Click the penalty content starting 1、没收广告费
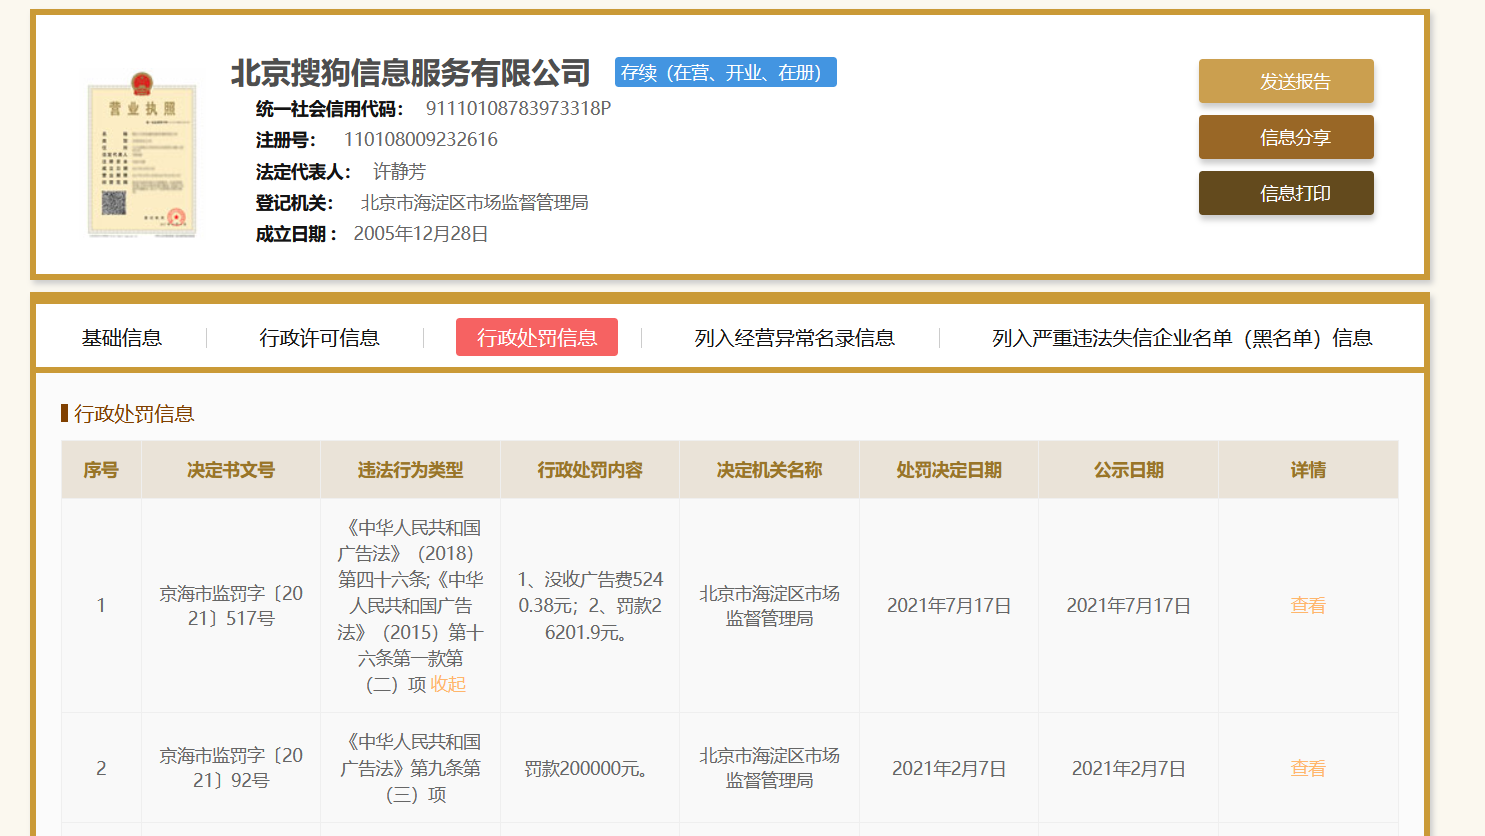This screenshot has width=1485, height=836. [590, 605]
